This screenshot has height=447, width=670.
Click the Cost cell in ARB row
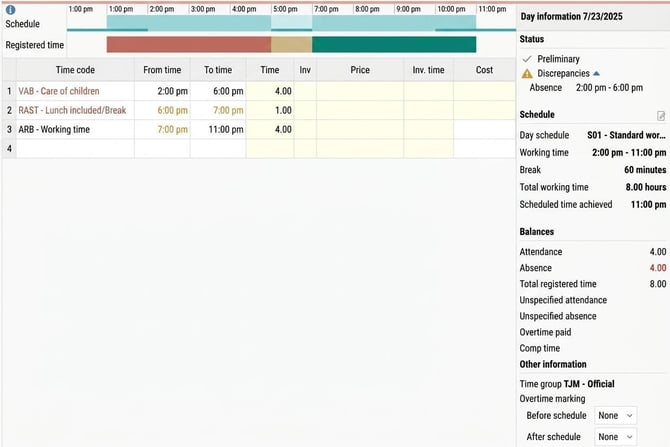click(x=484, y=129)
